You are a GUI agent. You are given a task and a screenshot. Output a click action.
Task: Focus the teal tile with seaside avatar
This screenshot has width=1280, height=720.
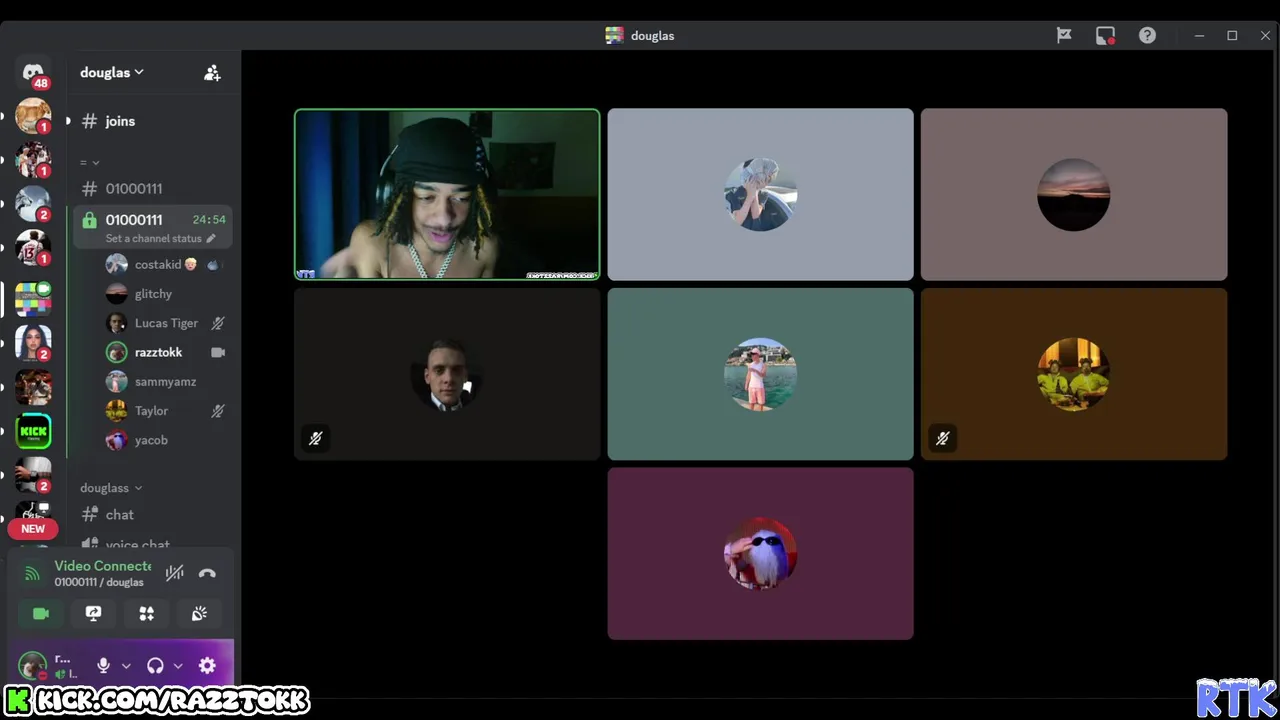pyautogui.click(x=760, y=374)
